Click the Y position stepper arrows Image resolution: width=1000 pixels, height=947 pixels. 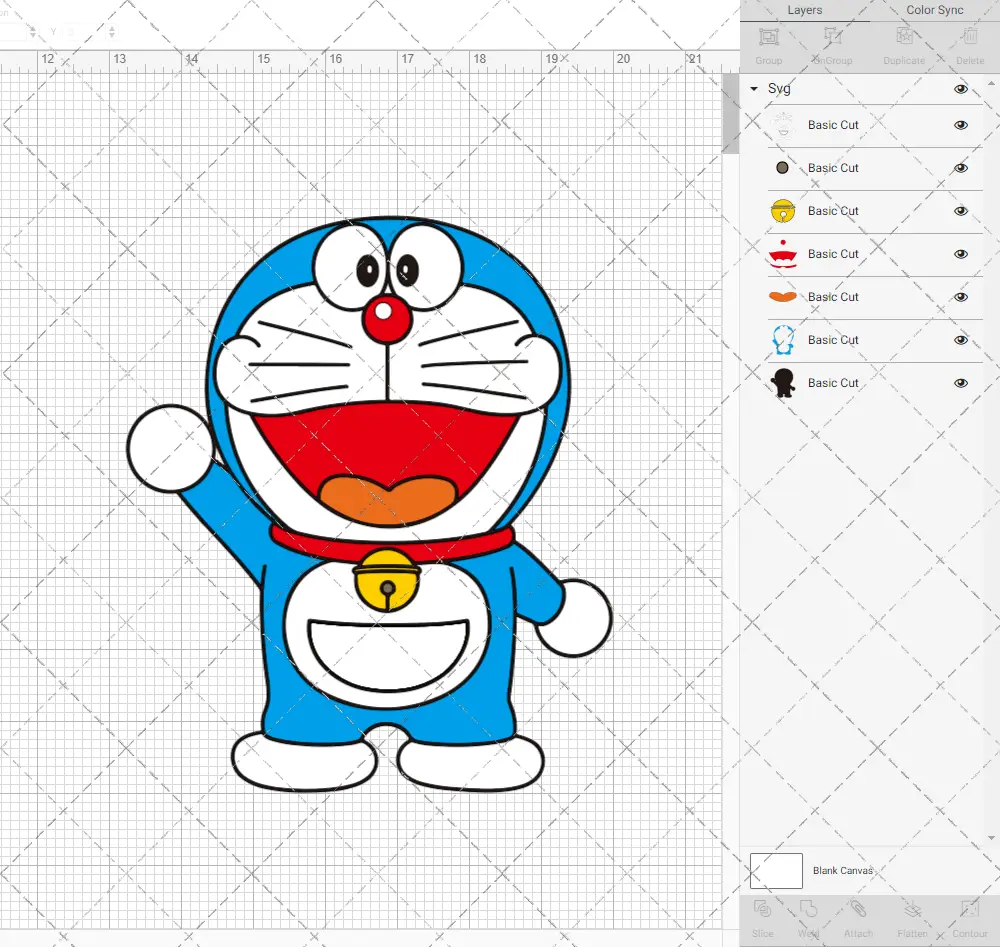(x=112, y=31)
